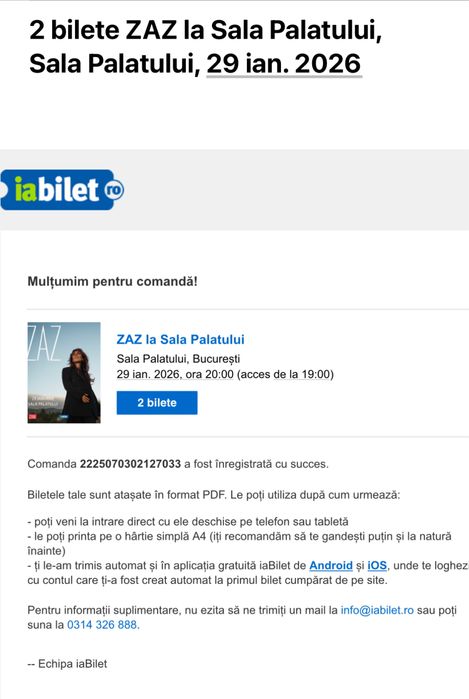Click the info@iabilet.ro email address
Image resolution: width=469 pixels, height=699 pixels.
[x=377, y=610]
